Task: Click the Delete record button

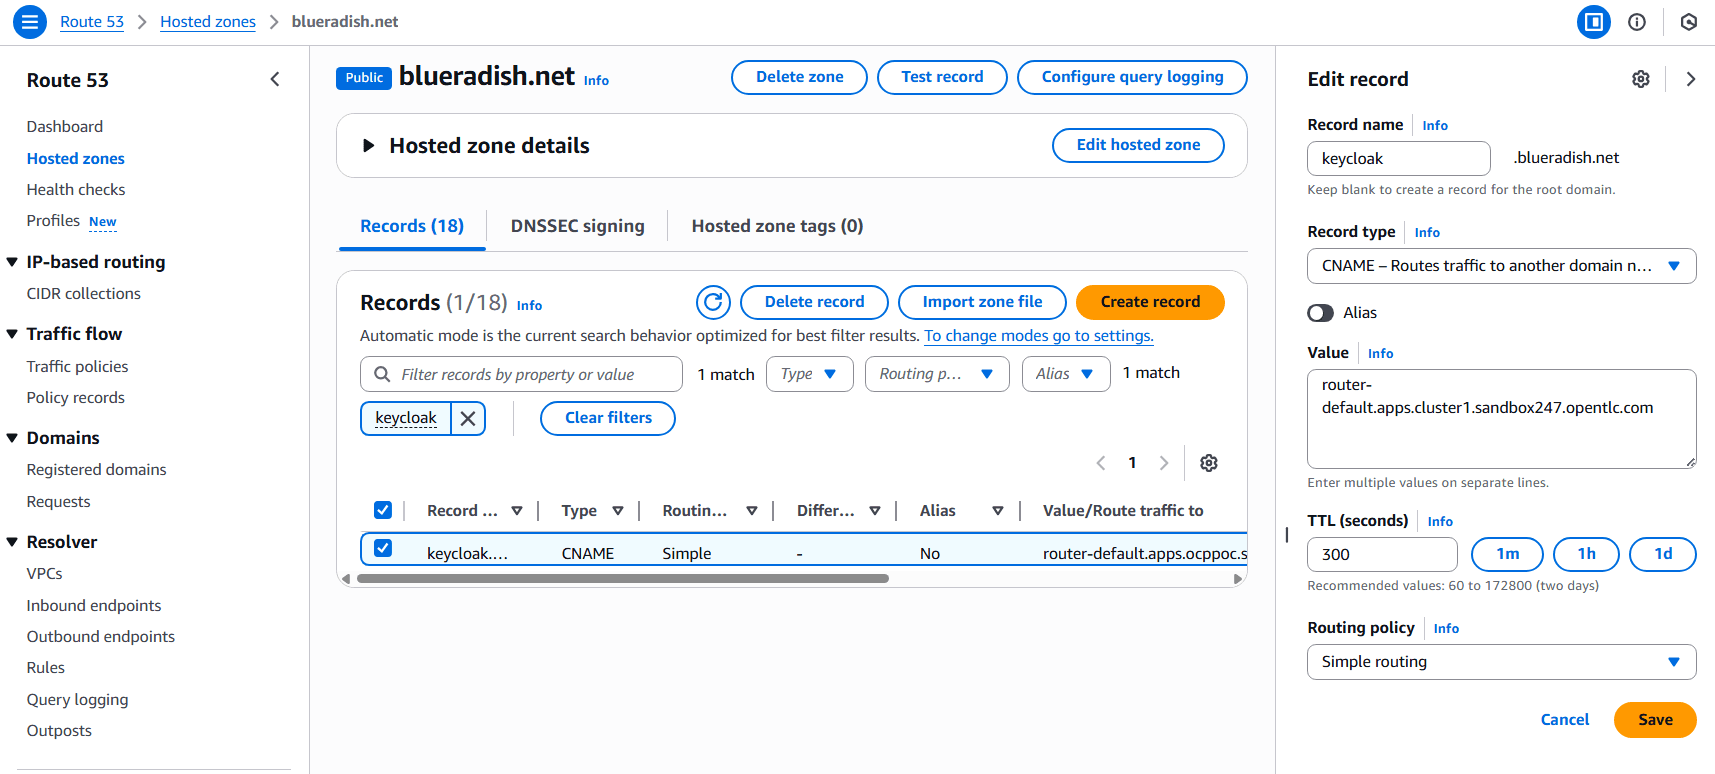Action: [814, 302]
